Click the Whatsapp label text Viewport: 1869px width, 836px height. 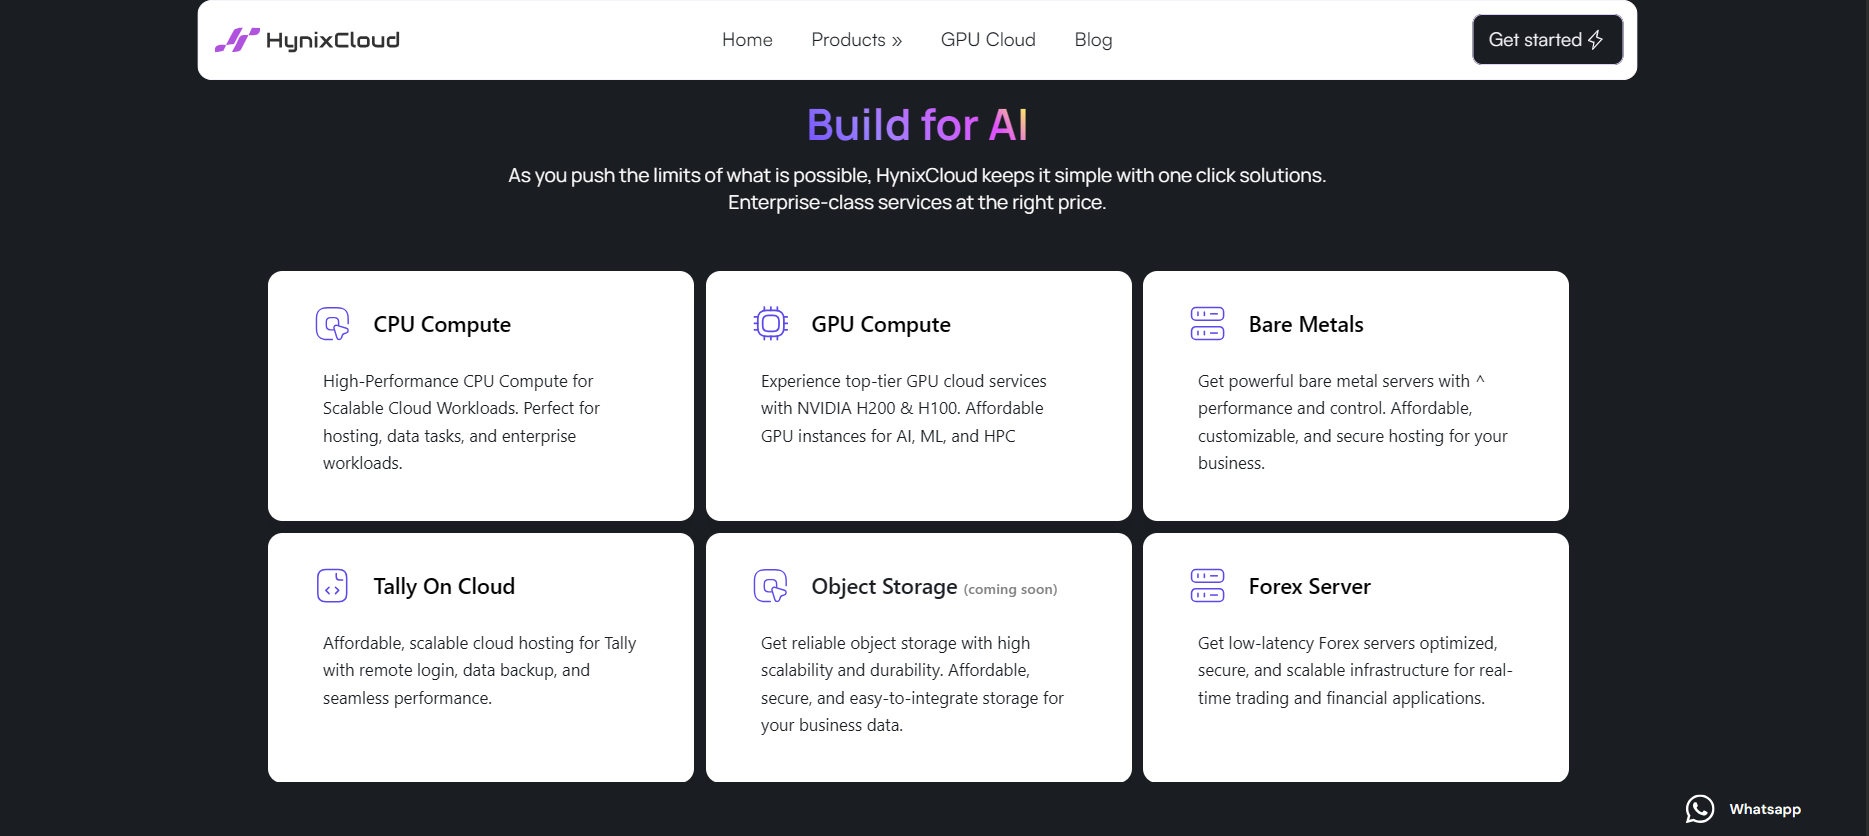coord(1765,809)
